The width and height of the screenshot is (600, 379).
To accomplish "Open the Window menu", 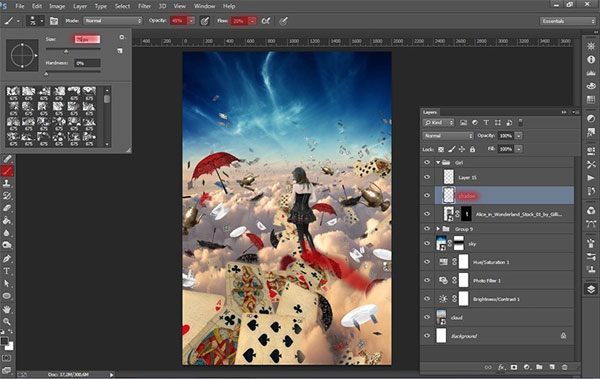I will pyautogui.click(x=204, y=6).
